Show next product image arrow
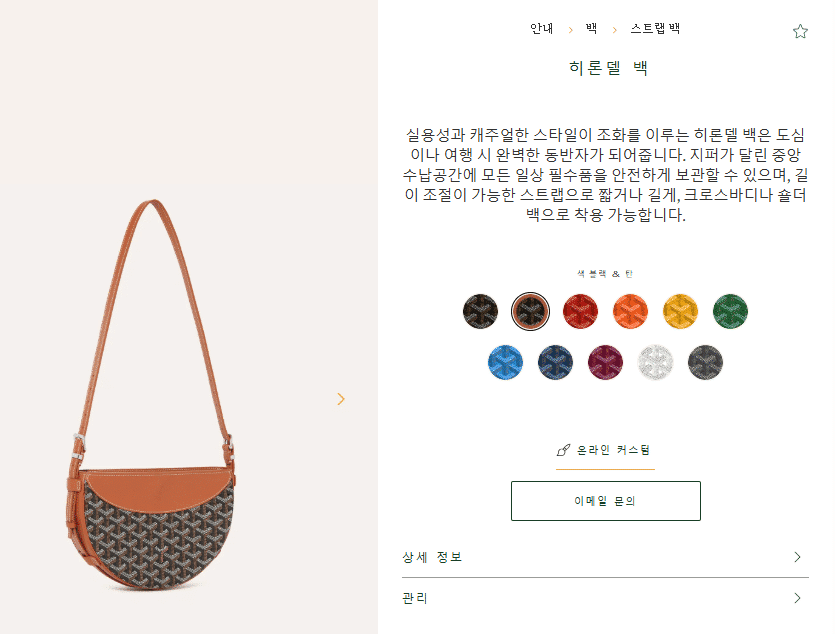 click(341, 399)
